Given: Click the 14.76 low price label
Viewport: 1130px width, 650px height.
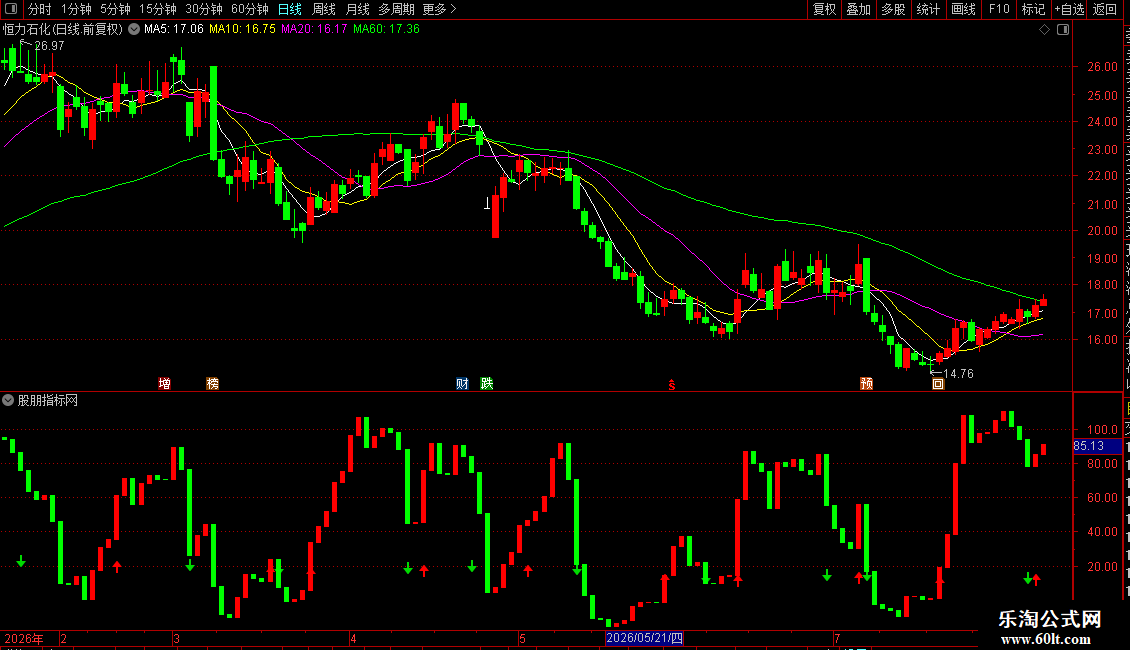Looking at the screenshot, I should (x=958, y=373).
